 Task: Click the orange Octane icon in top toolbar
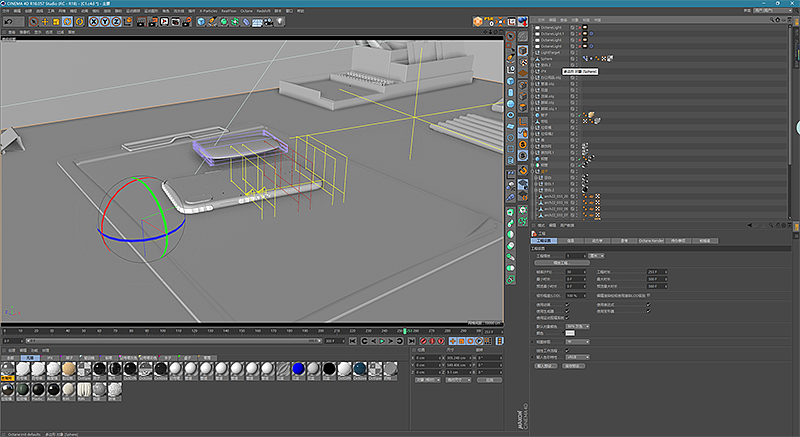point(478,21)
